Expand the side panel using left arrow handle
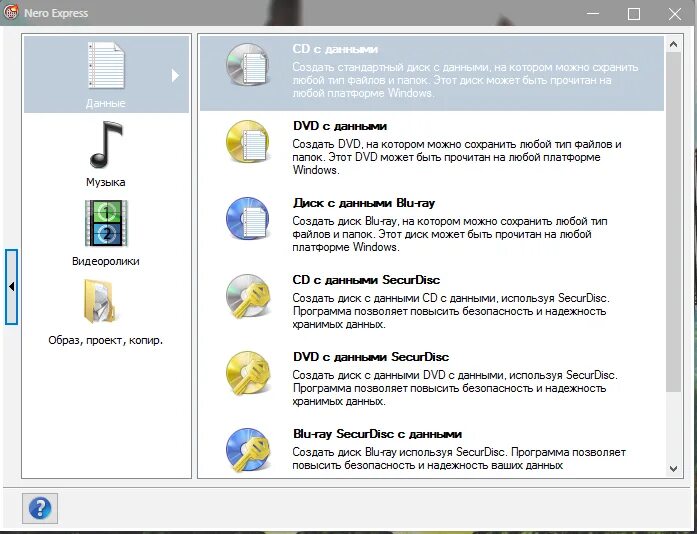The height and width of the screenshot is (534, 697). coord(12,287)
